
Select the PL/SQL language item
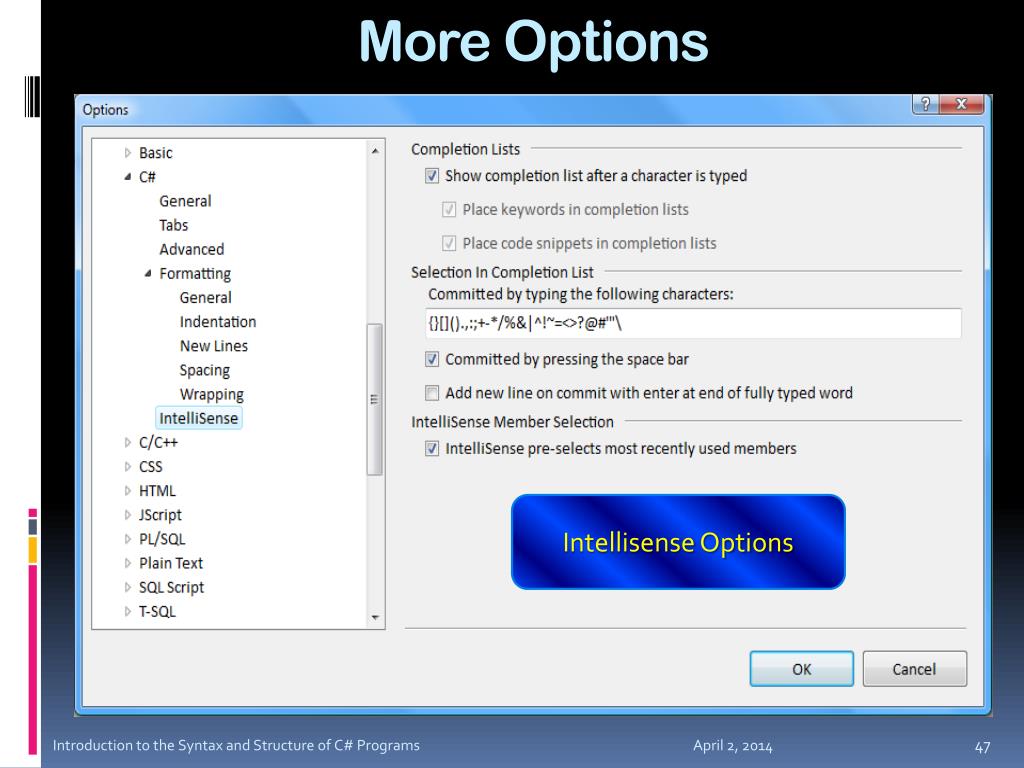click(162, 539)
